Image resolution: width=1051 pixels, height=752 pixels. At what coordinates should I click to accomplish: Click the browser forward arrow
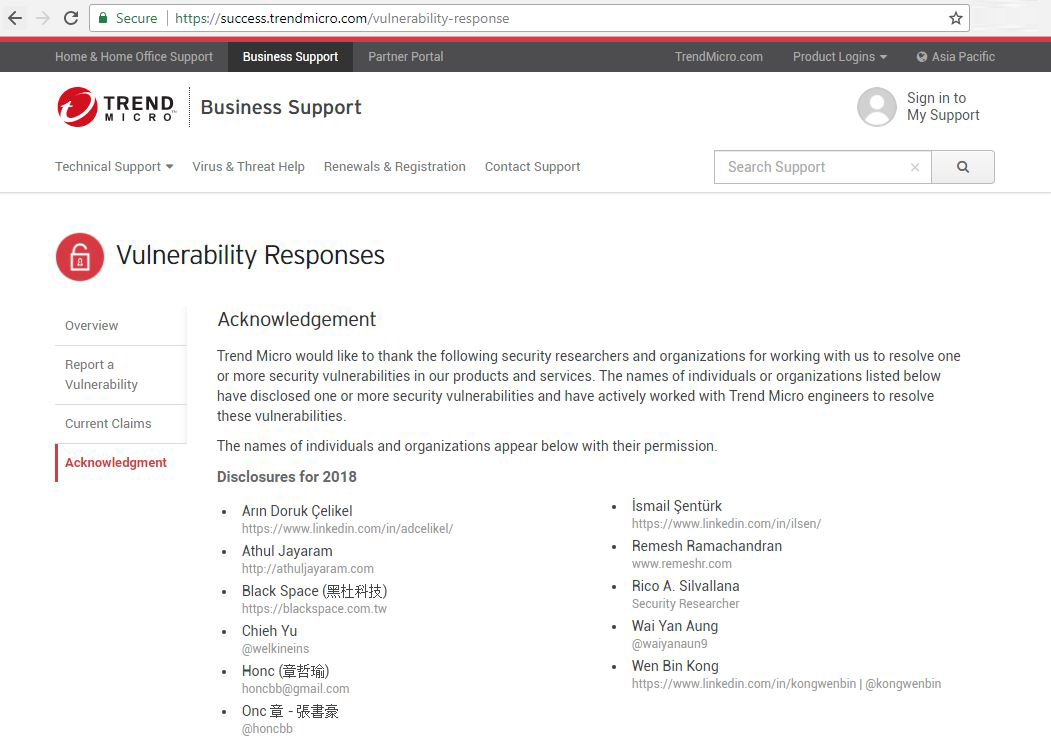43,18
